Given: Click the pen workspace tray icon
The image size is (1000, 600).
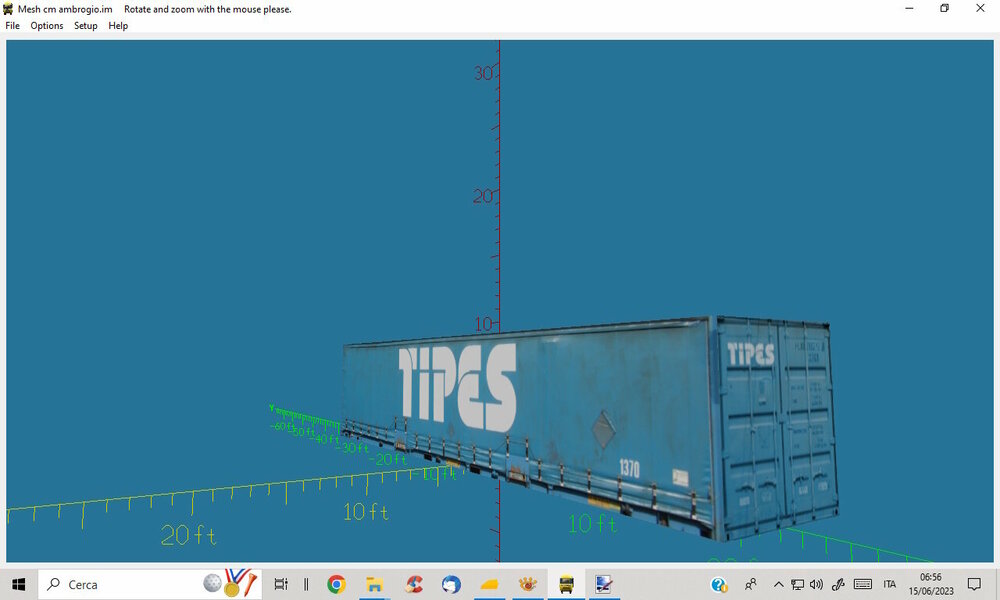Looking at the screenshot, I should [838, 584].
